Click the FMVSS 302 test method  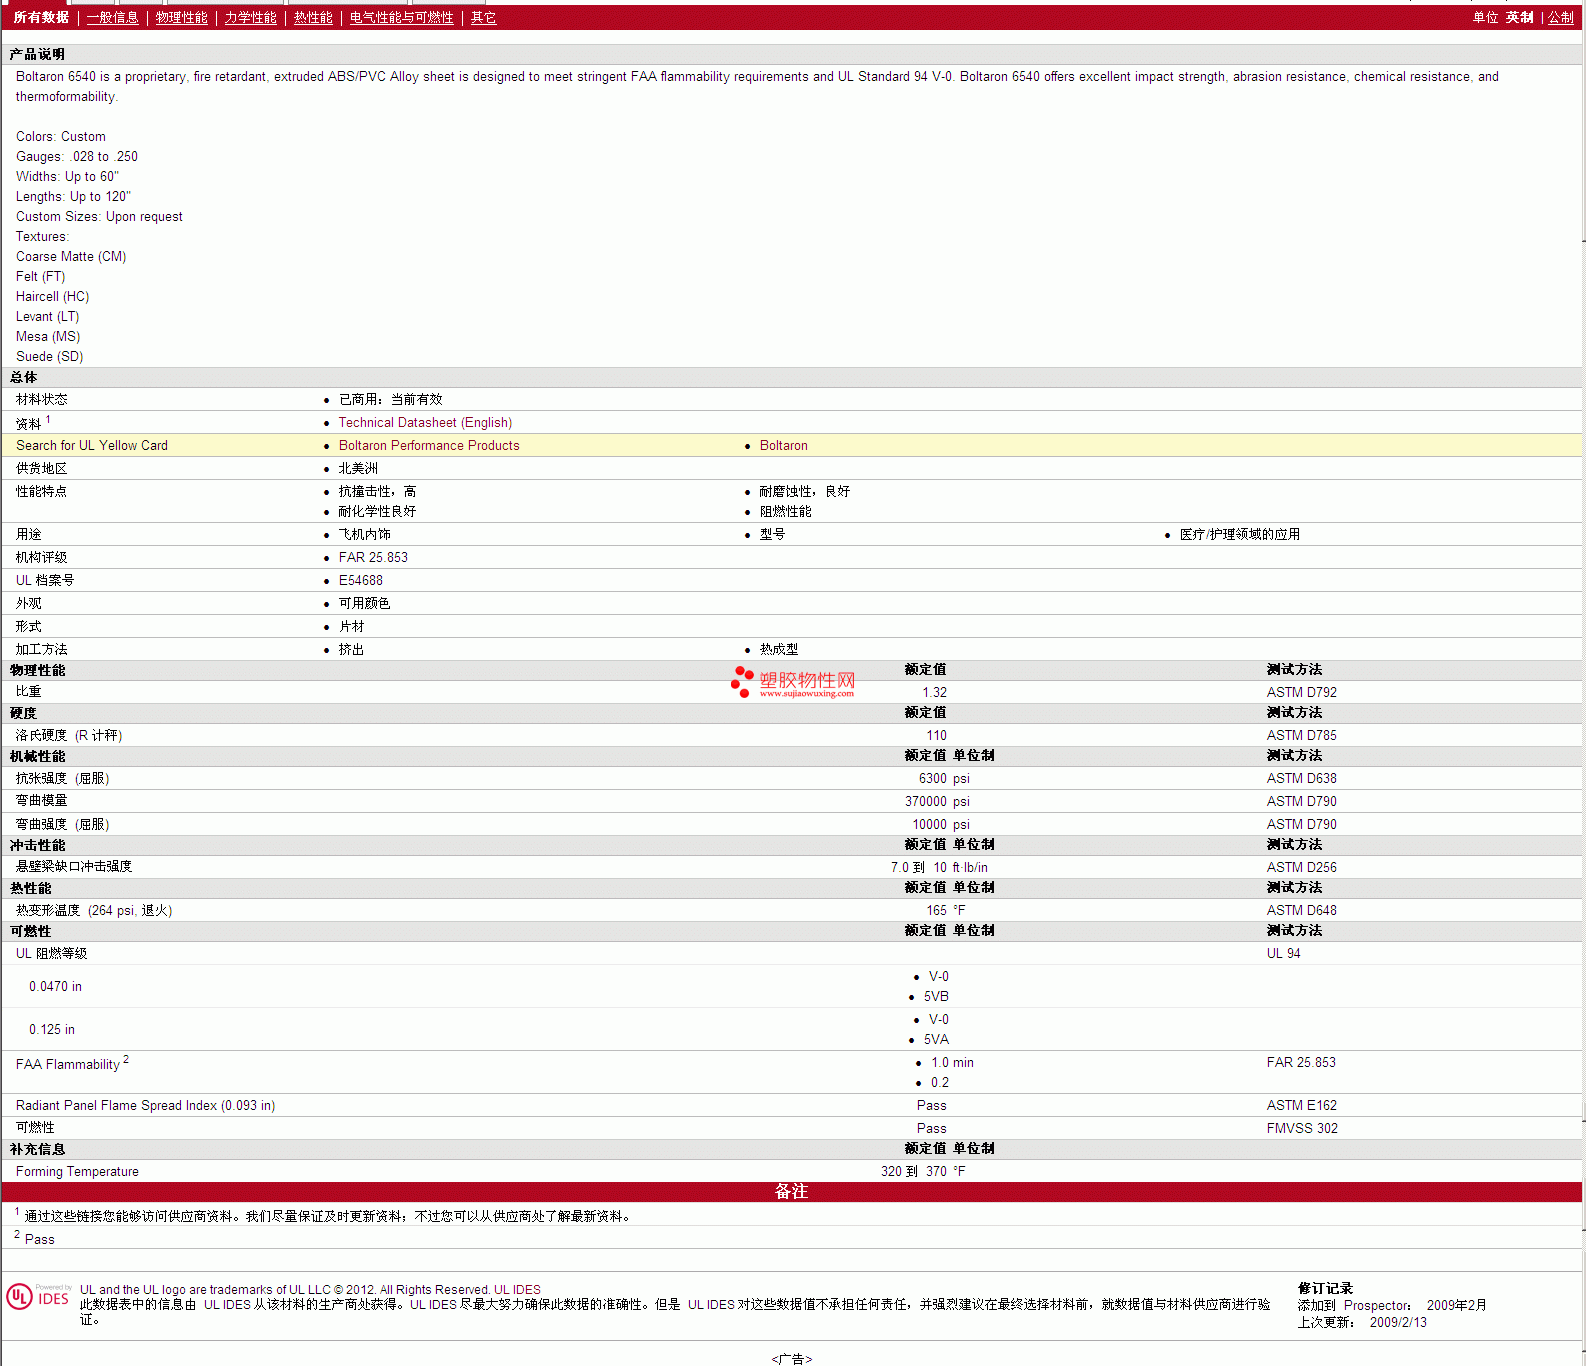coord(1302,1129)
